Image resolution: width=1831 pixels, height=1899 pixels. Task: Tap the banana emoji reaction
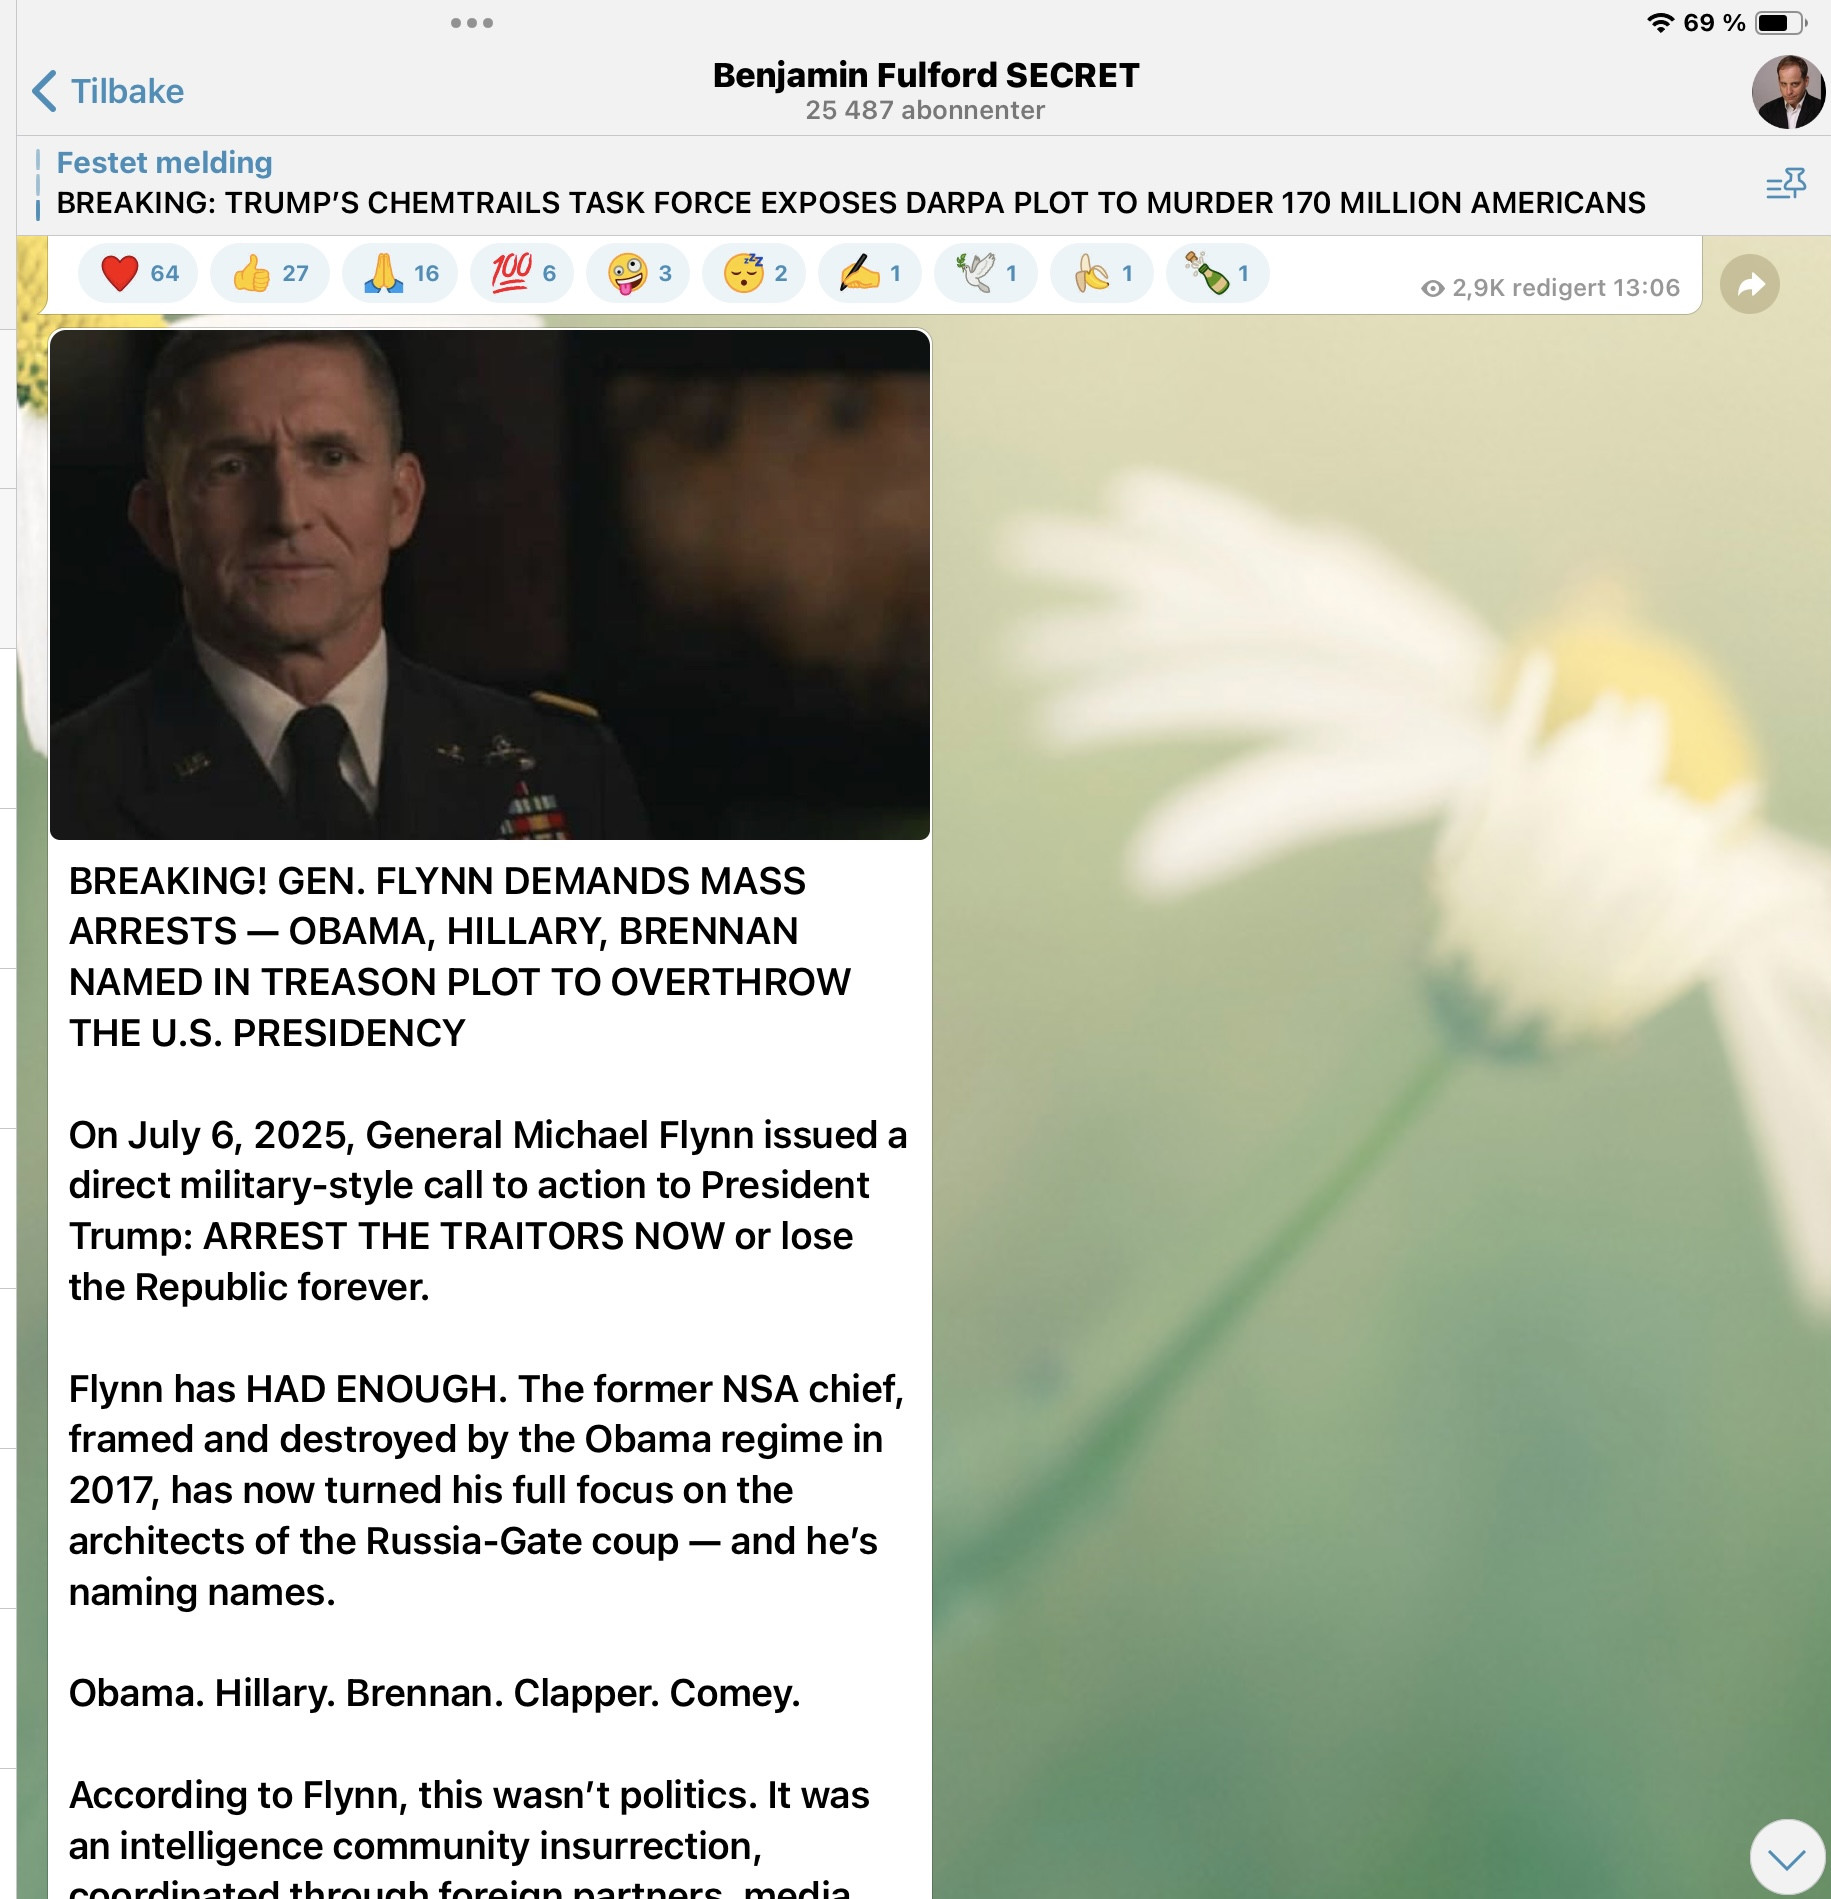click(1102, 273)
